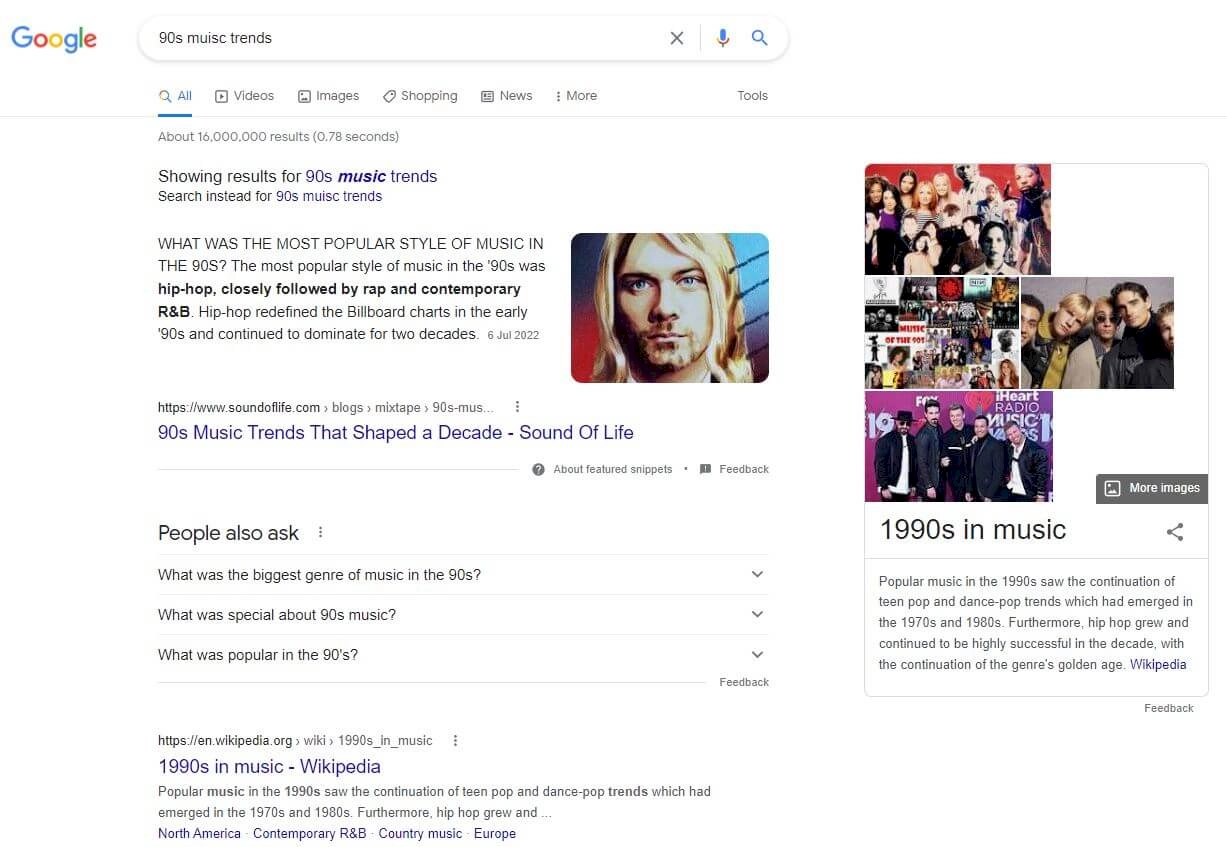This screenshot has width=1226, height=847.
Task: Open the iHeart Radio Music Awards thumbnail
Action: pyautogui.click(x=959, y=446)
